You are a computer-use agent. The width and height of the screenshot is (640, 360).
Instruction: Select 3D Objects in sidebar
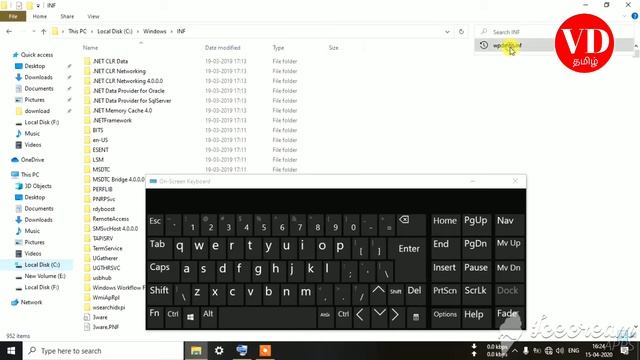coord(38,186)
